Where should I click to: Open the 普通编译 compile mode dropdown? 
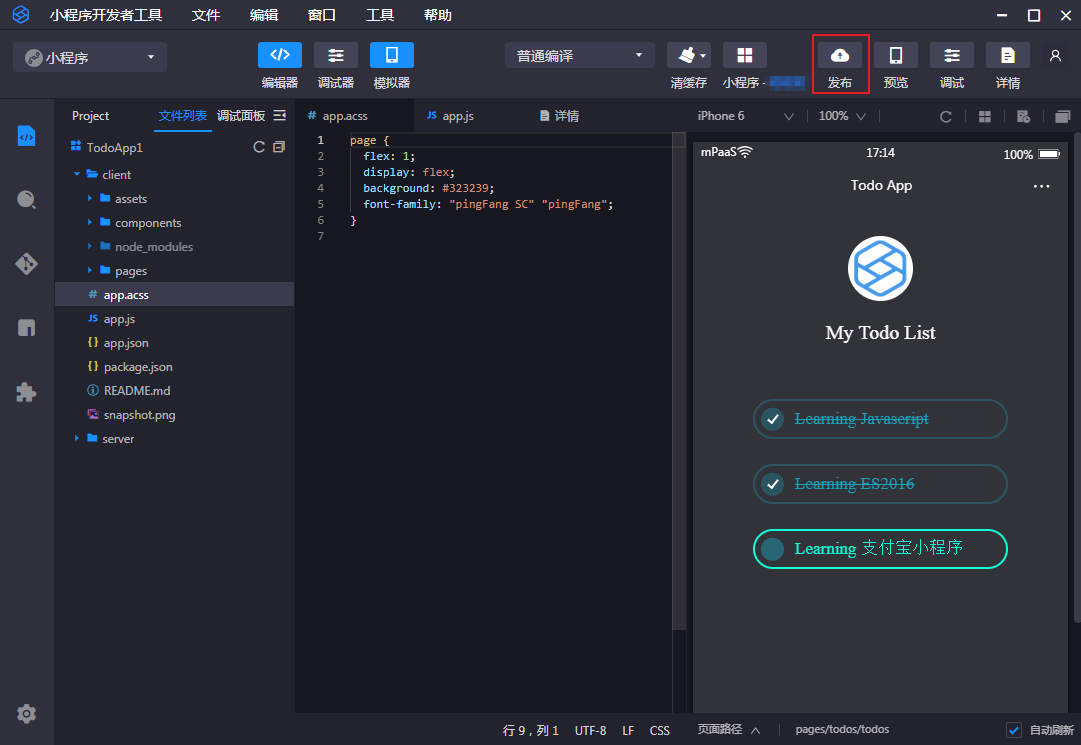coord(580,56)
